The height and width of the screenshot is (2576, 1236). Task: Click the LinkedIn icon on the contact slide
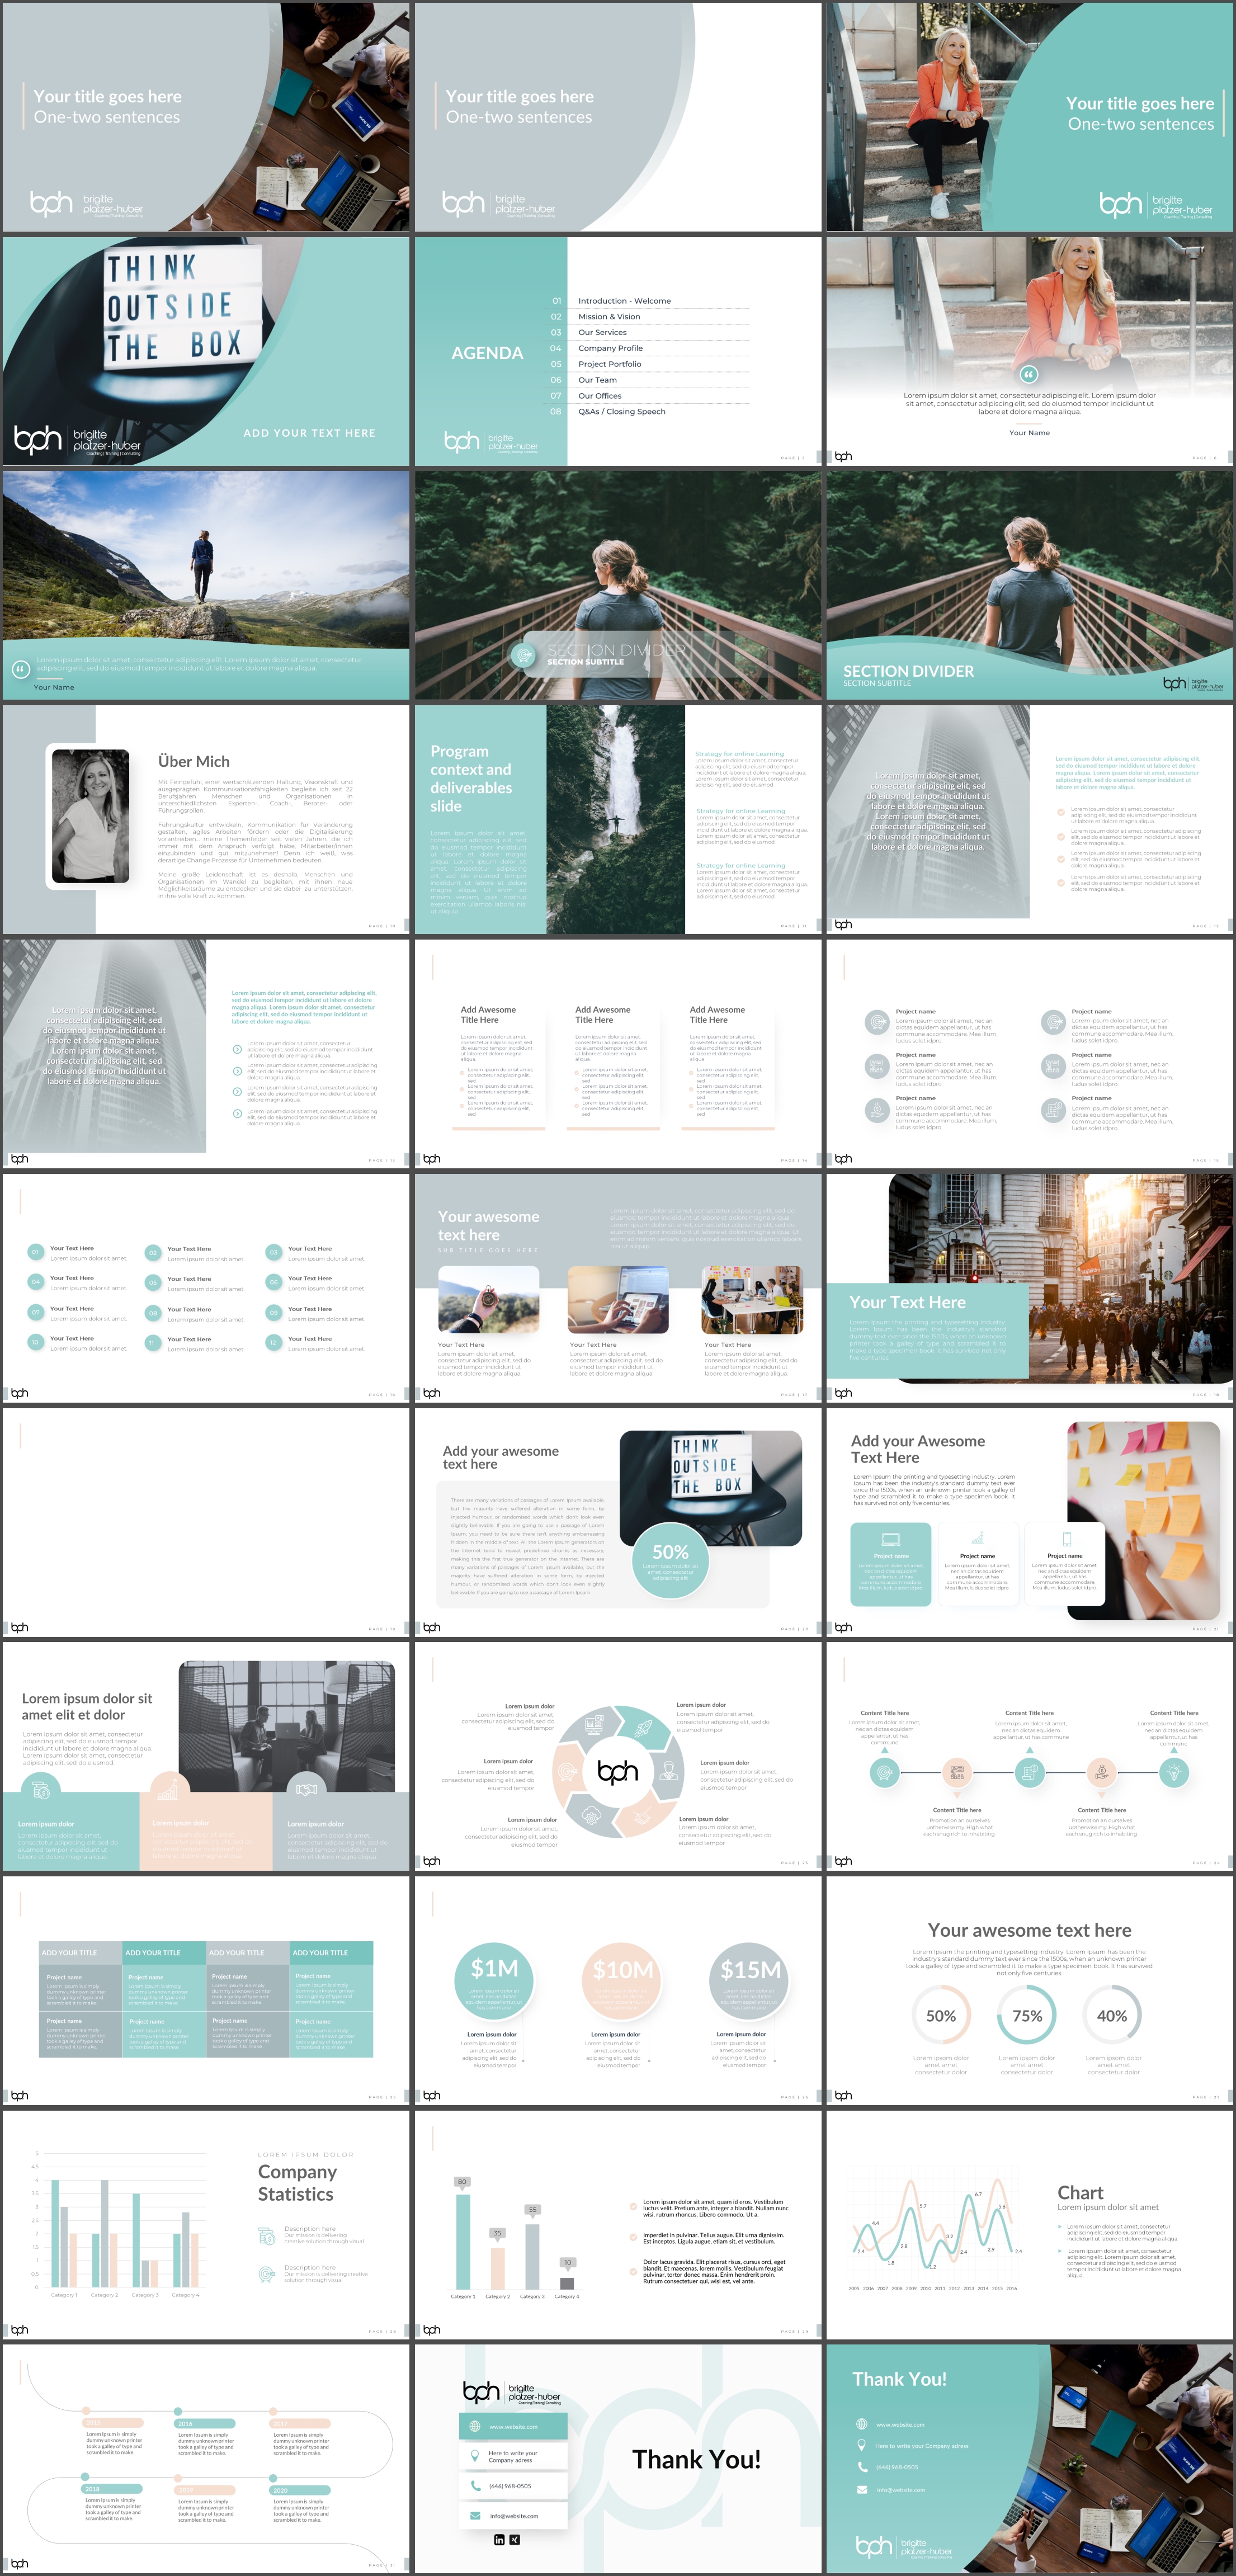point(499,2540)
